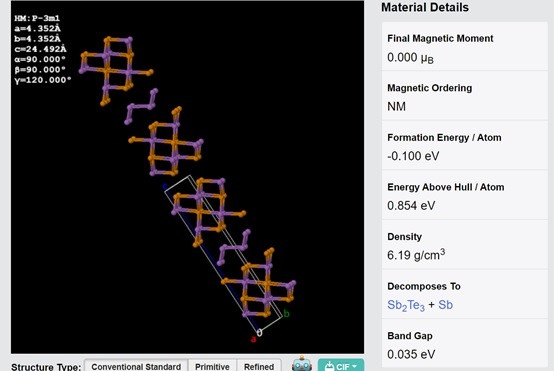Open the Sb2Te3 decomposition link
The image size is (554, 371).
click(406, 305)
